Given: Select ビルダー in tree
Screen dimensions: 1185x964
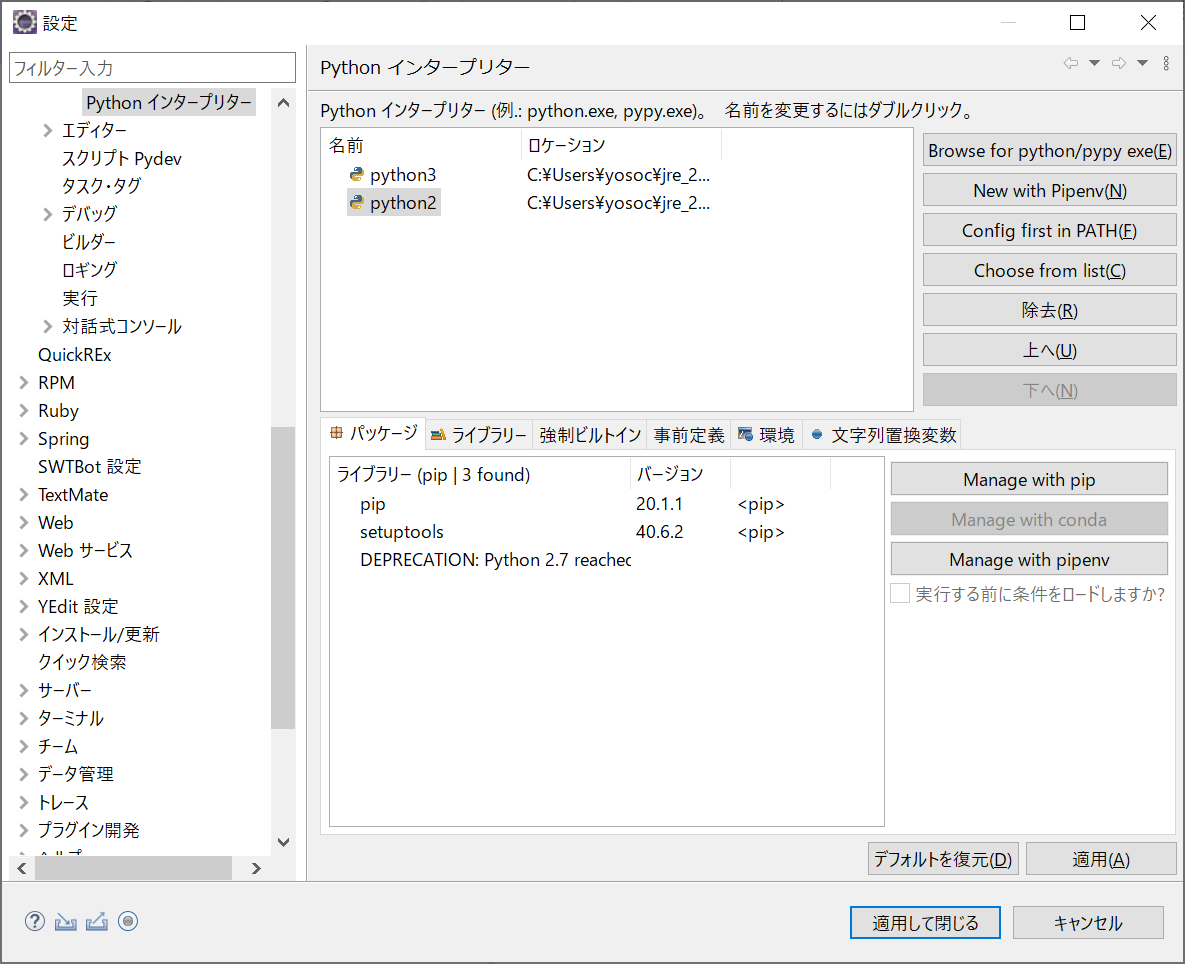Looking at the screenshot, I should (x=88, y=242).
